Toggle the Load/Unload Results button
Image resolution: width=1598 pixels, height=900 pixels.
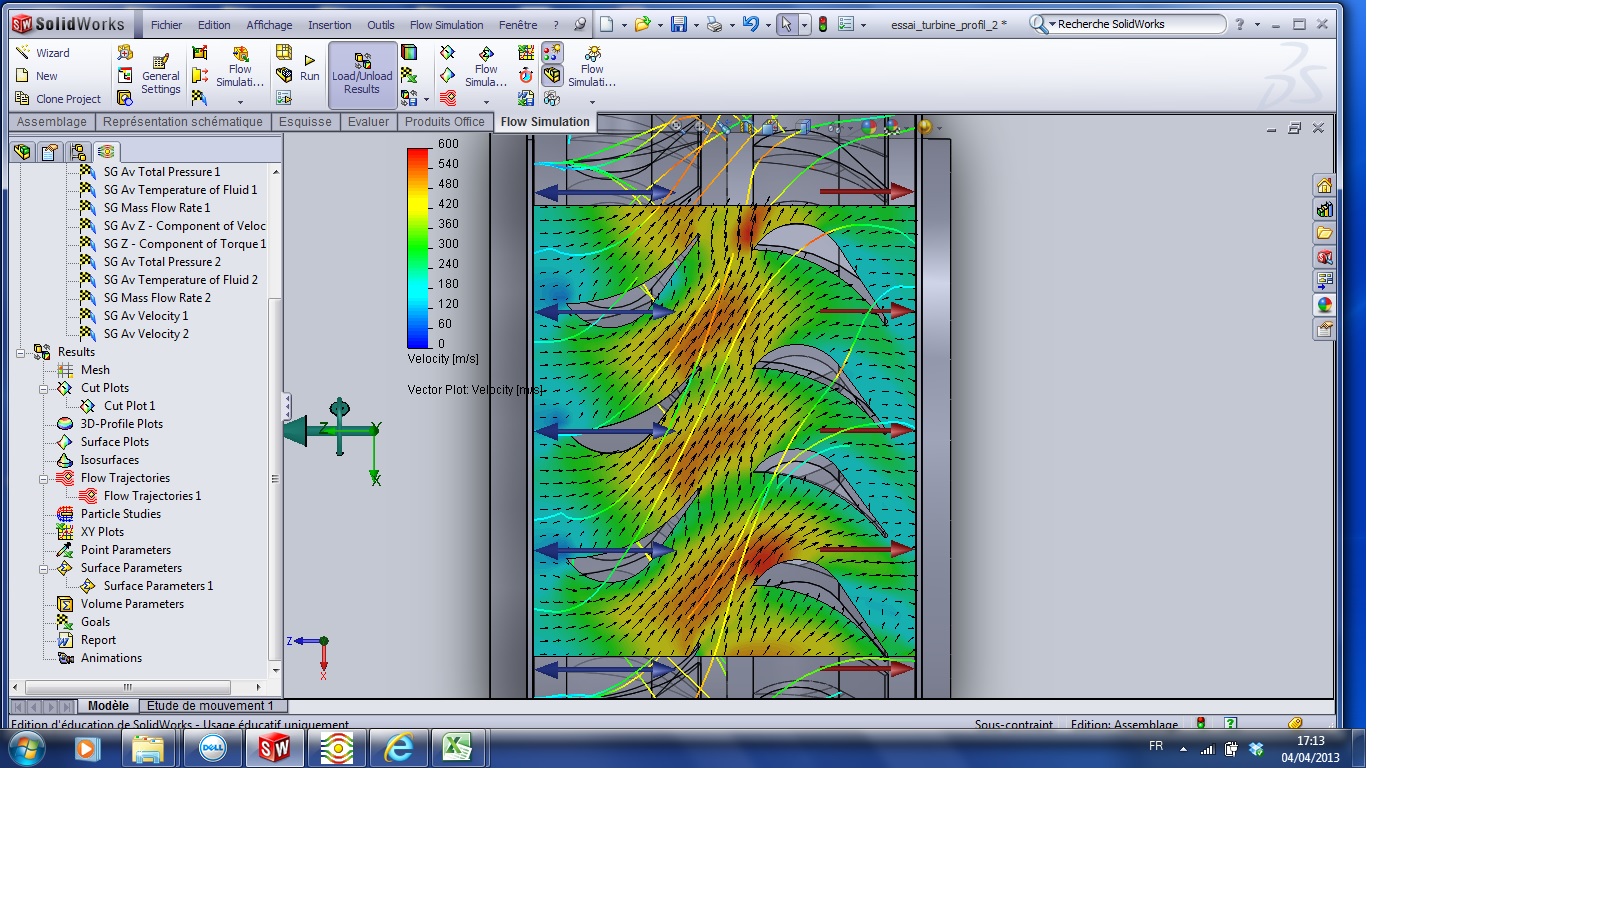[362, 75]
